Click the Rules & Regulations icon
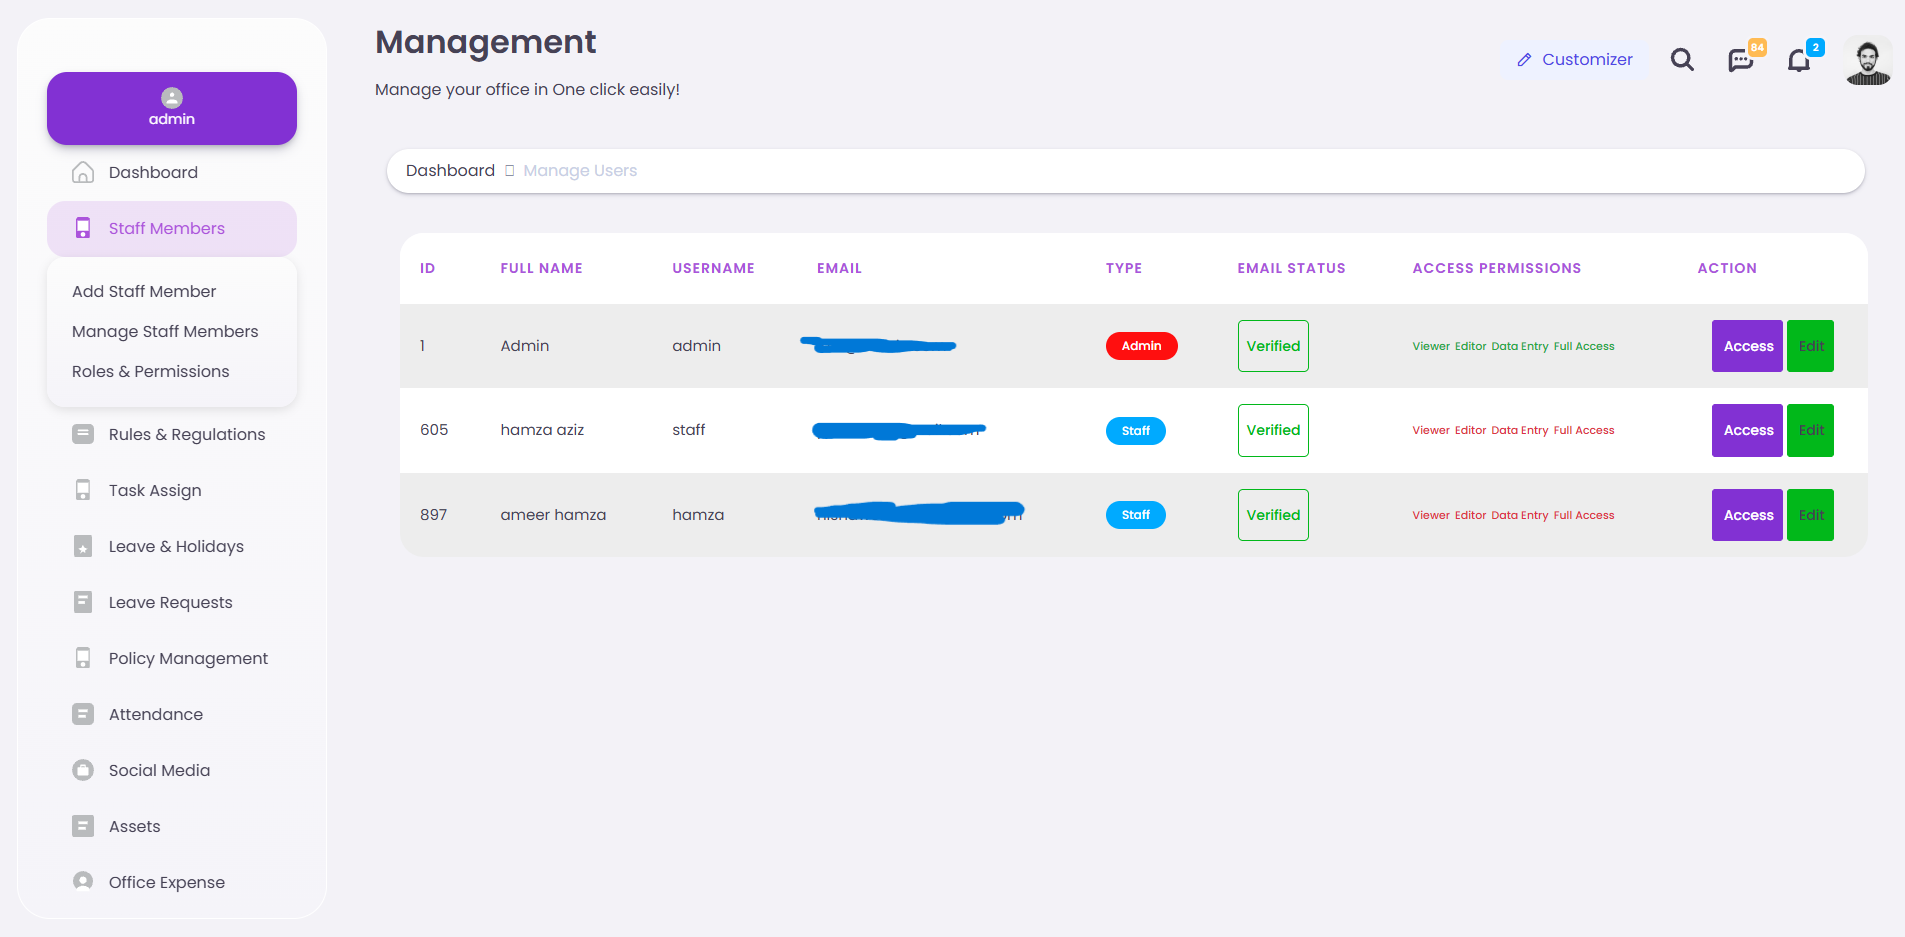This screenshot has width=1905, height=937. (83, 434)
